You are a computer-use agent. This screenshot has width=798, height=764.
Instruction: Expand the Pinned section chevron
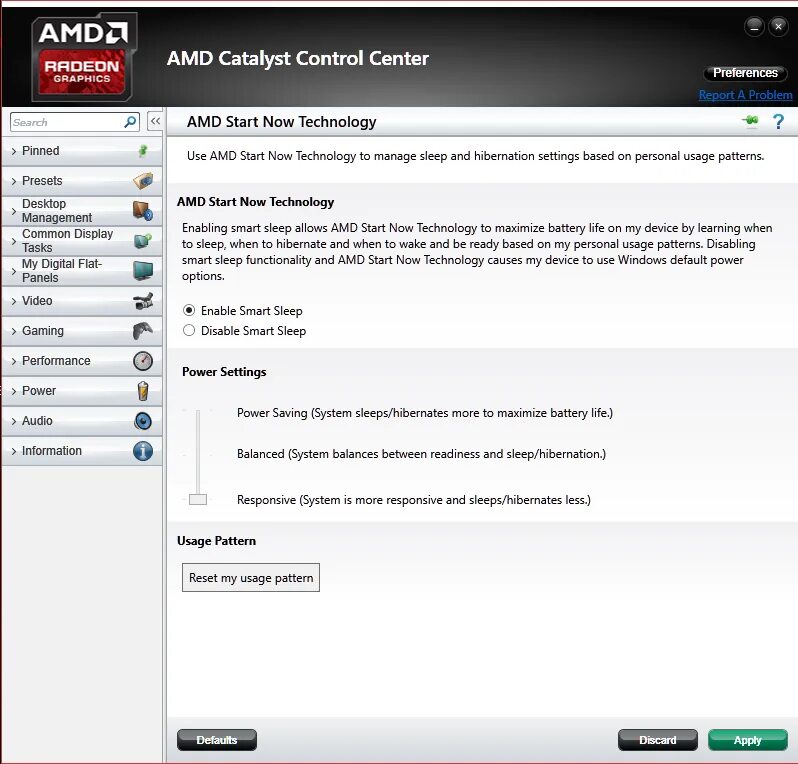pyautogui.click(x=14, y=151)
